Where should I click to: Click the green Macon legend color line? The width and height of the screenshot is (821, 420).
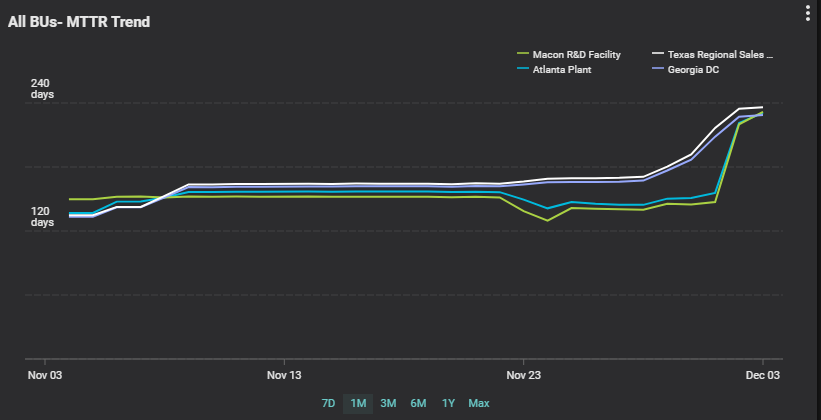(523, 53)
